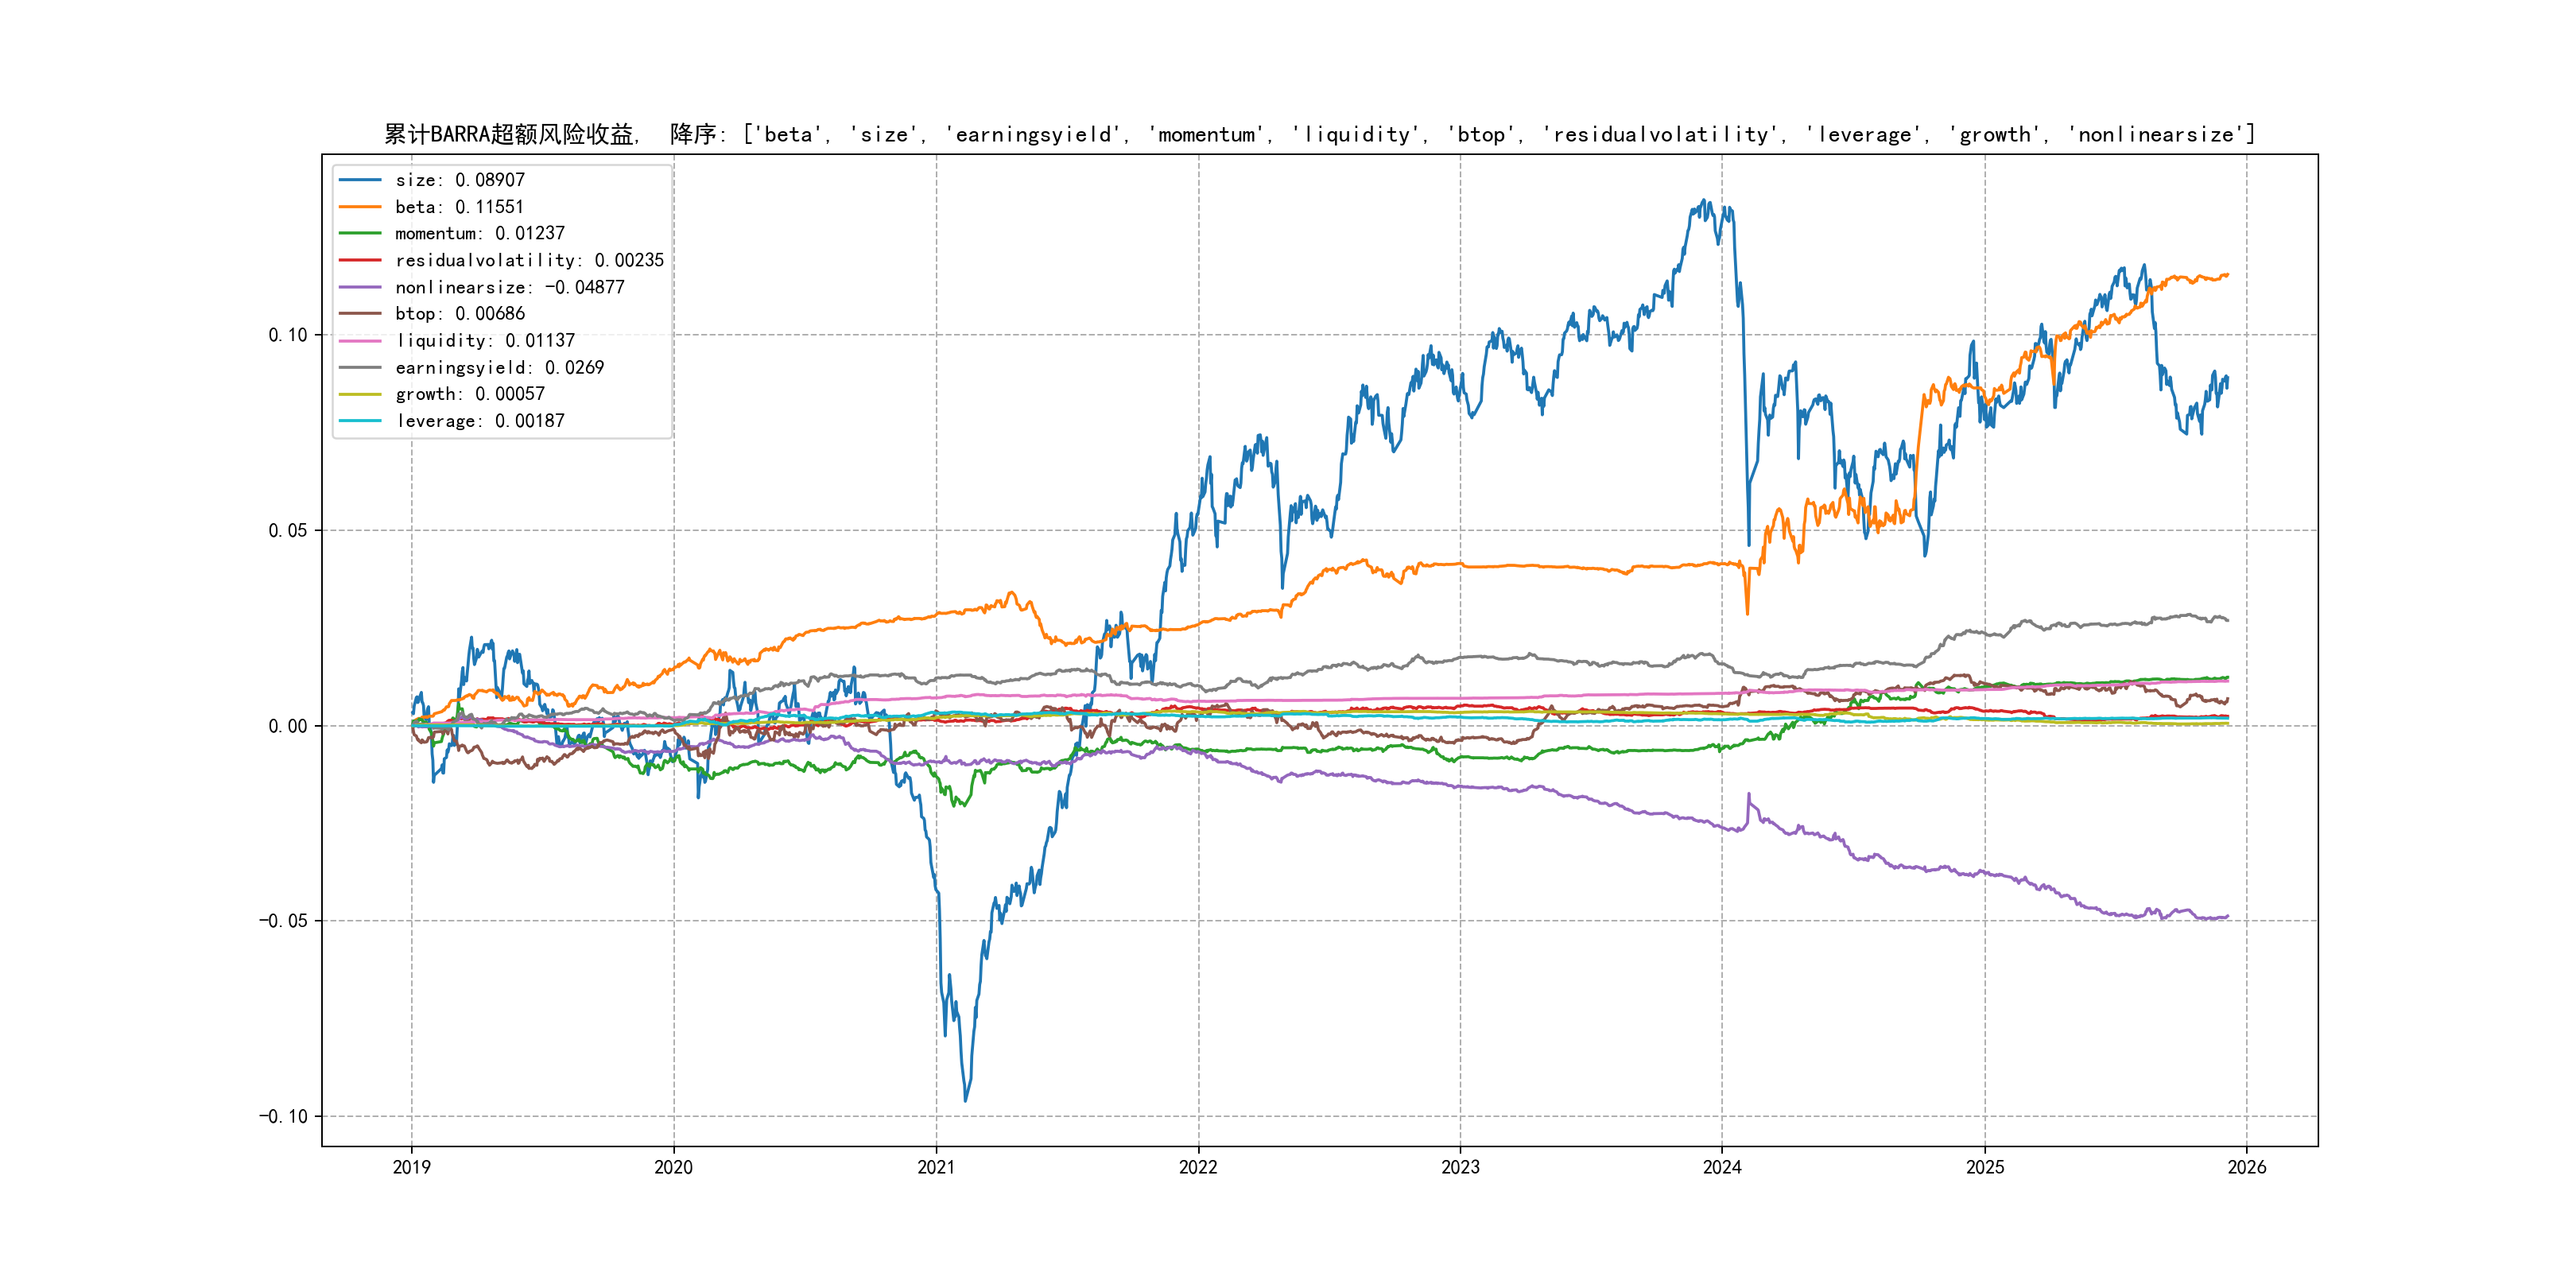Viewport: 2576px width, 1288px height.
Task: Click the 'liquidity: 0.01137' legend entry
Action: tap(485, 341)
